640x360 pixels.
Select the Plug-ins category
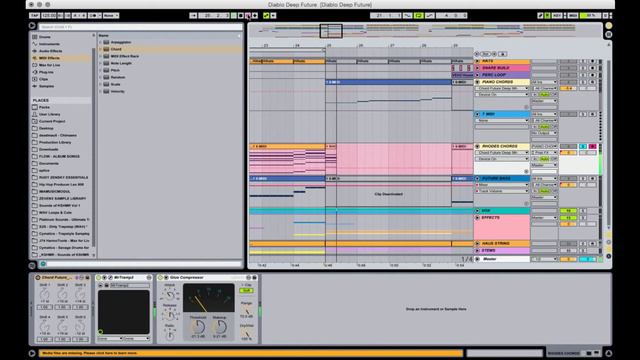(46, 72)
